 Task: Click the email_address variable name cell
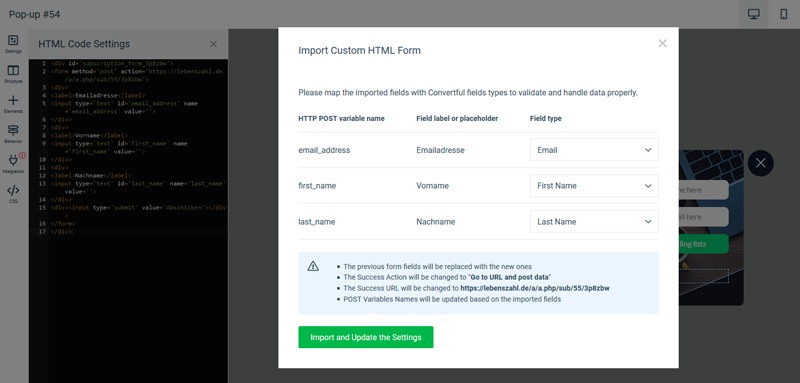point(324,150)
